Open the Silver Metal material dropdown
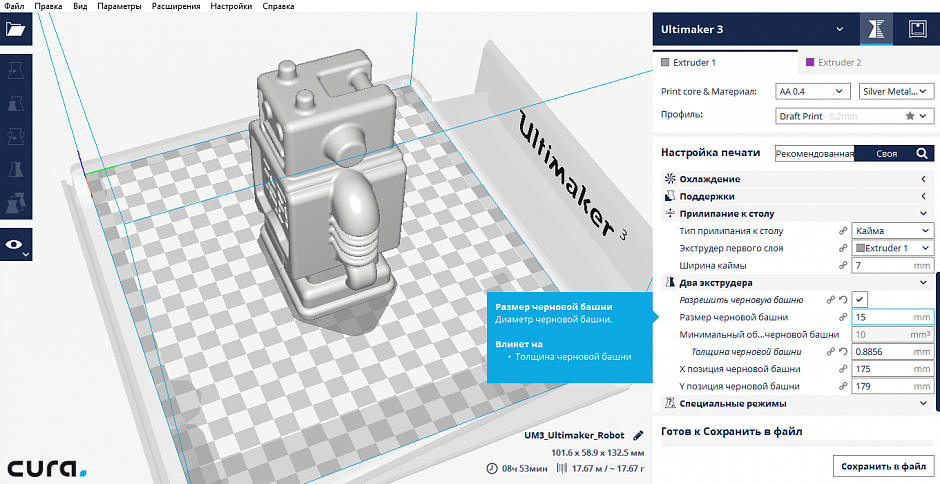The image size is (940, 484). [x=896, y=91]
